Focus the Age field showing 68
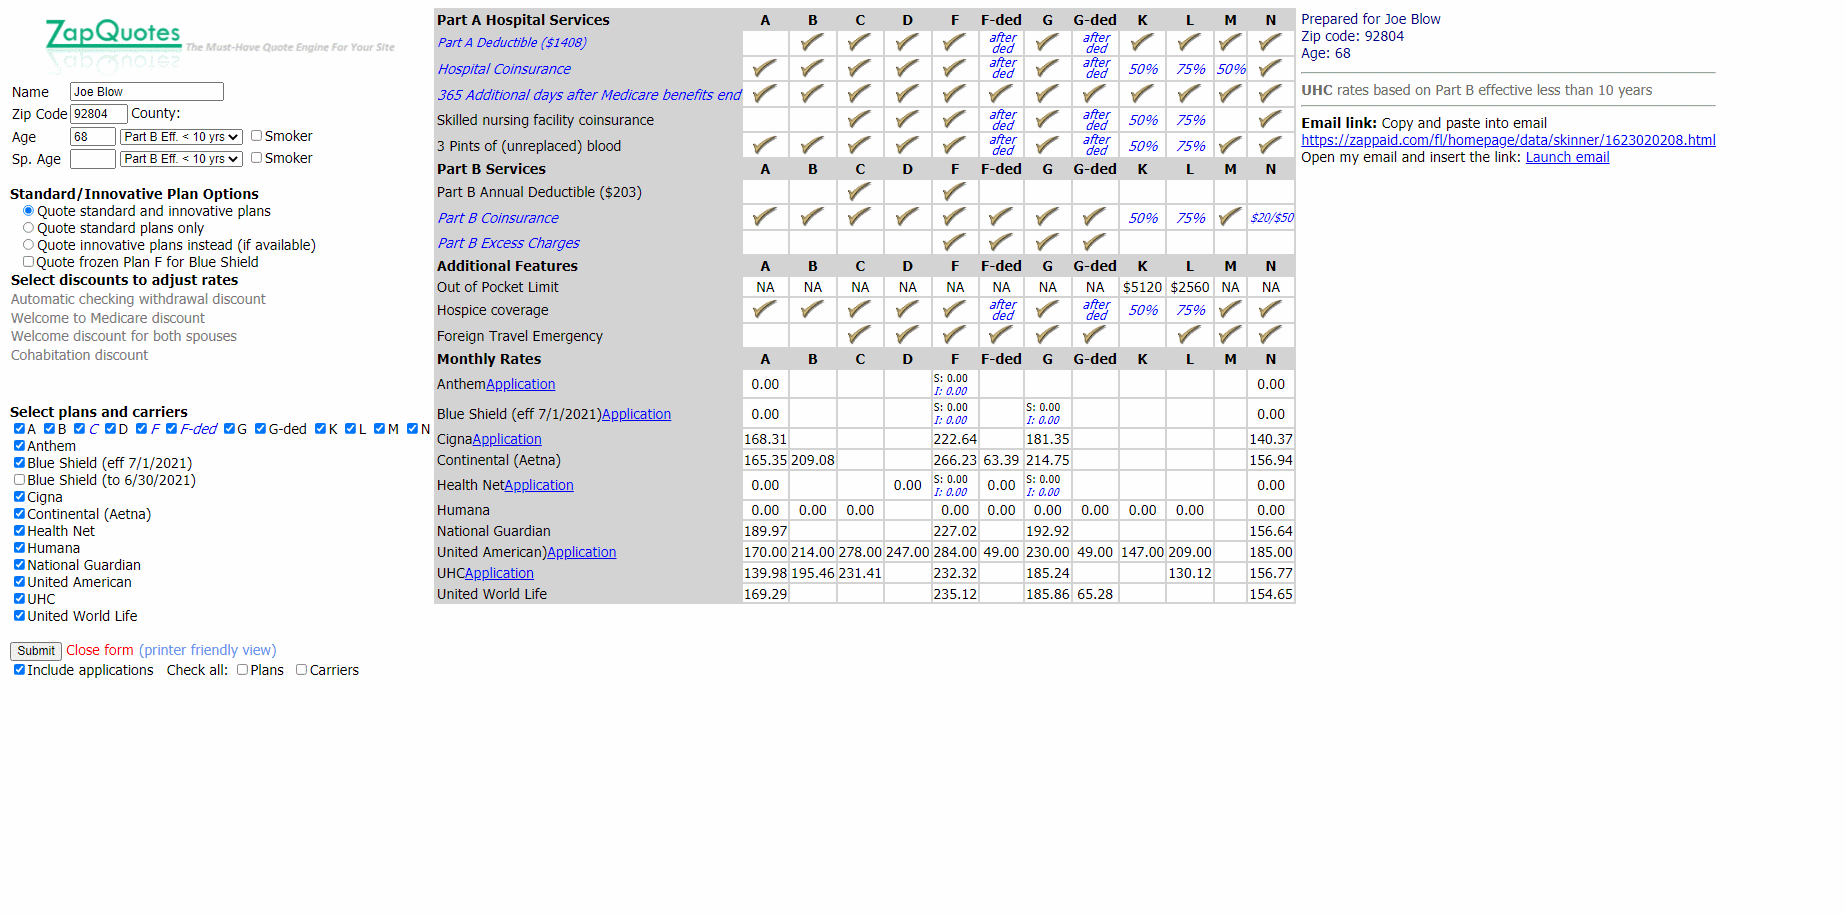 point(93,137)
